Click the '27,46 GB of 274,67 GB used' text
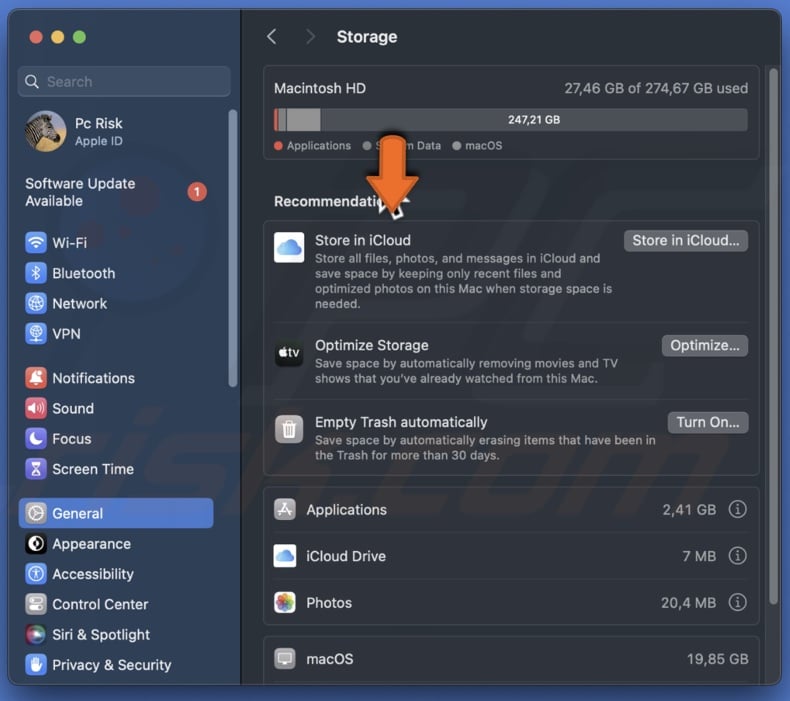Screen dimensions: 790x701 (x=656, y=88)
